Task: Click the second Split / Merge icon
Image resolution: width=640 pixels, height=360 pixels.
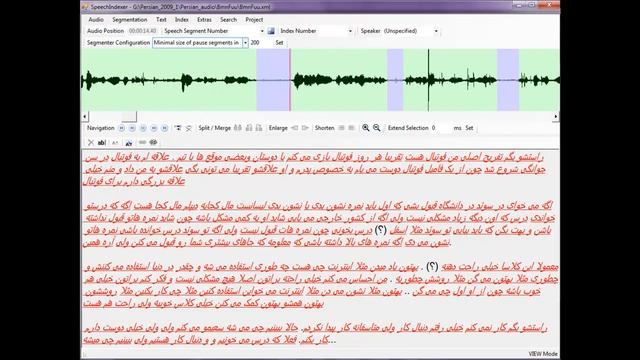Action: point(249,128)
